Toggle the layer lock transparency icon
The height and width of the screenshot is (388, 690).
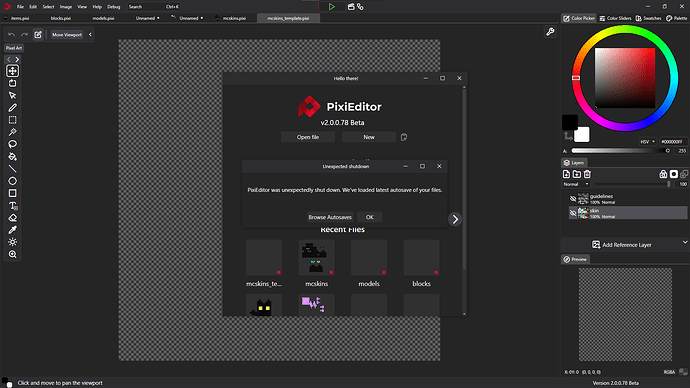[663, 174]
